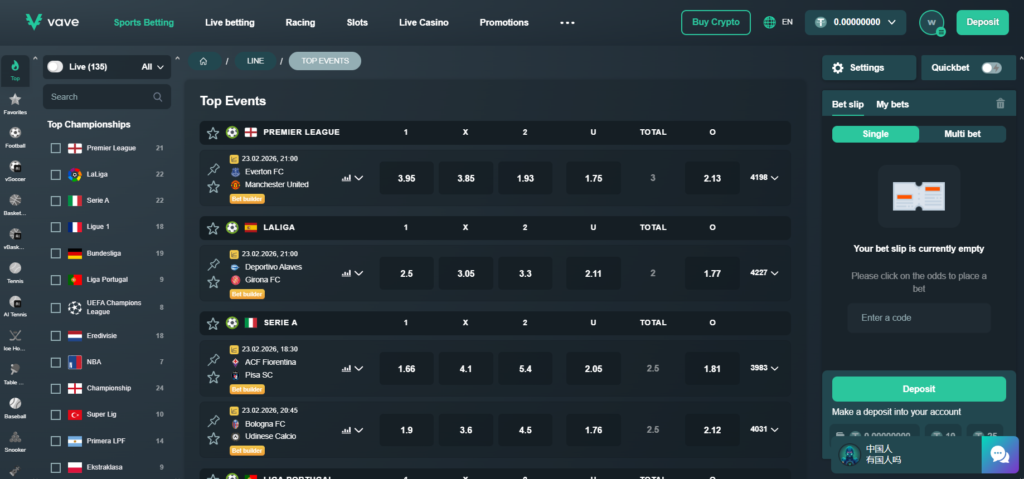Click the search magnifier icon
The width and height of the screenshot is (1024, 479).
coord(157,97)
